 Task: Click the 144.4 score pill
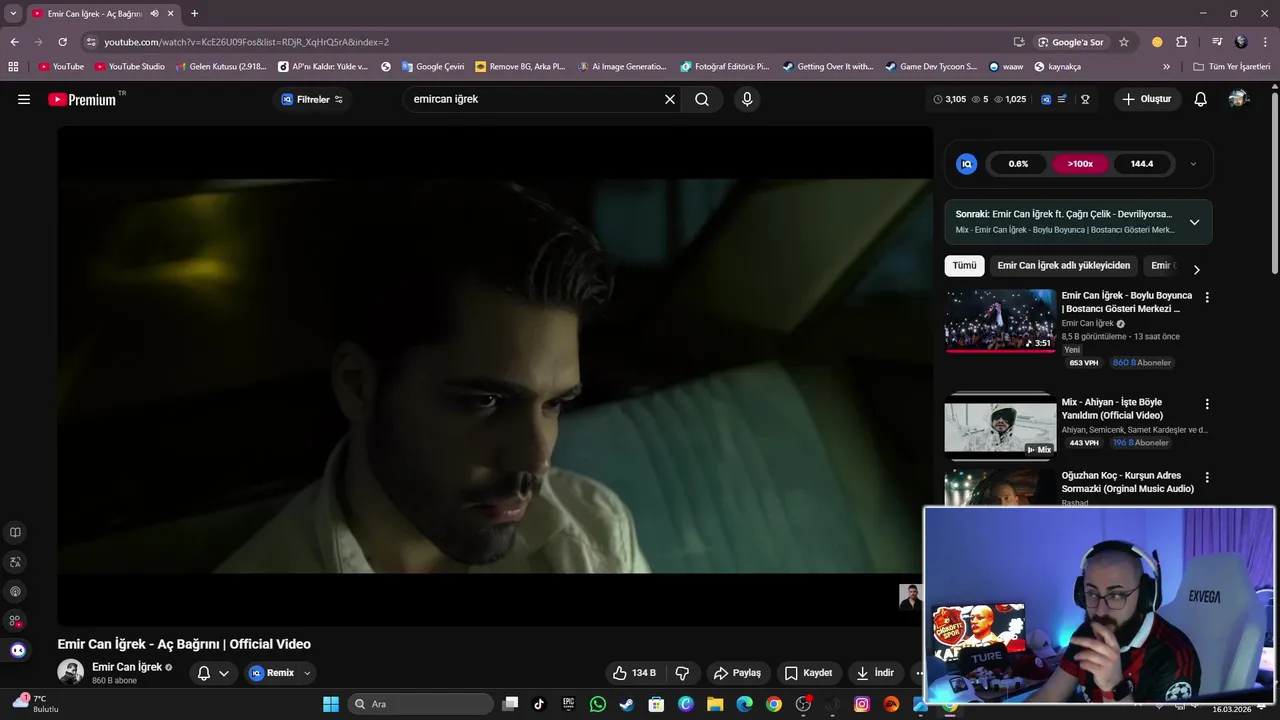(x=1142, y=164)
